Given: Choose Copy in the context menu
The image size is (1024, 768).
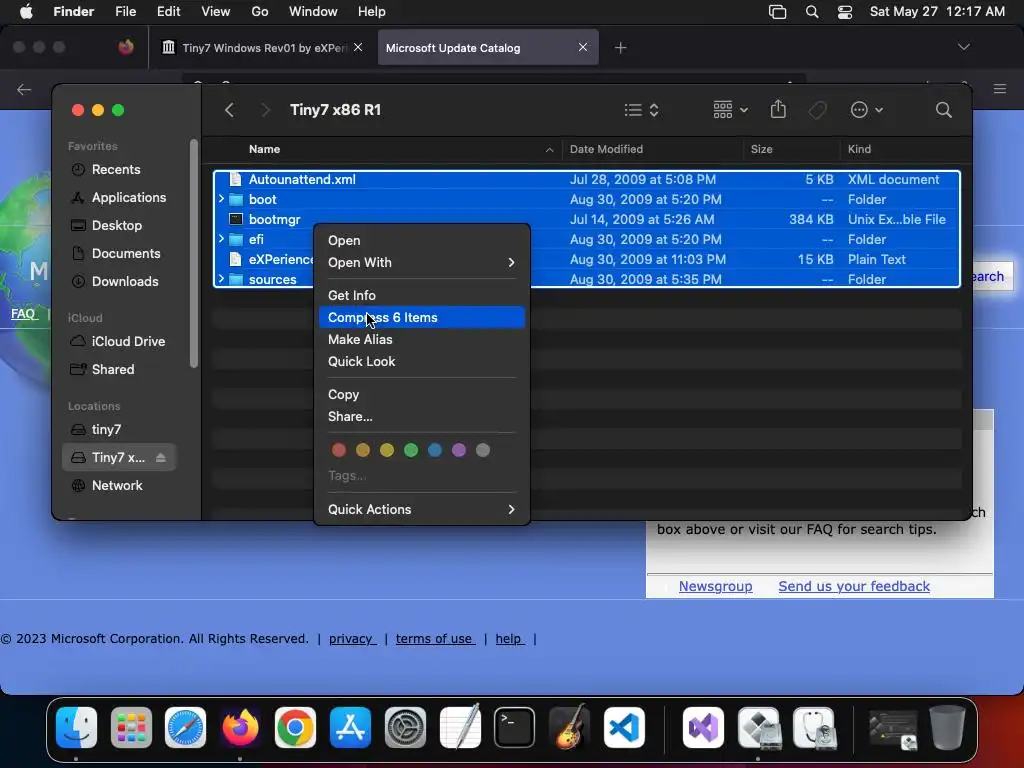Looking at the screenshot, I should click(x=422, y=394).
